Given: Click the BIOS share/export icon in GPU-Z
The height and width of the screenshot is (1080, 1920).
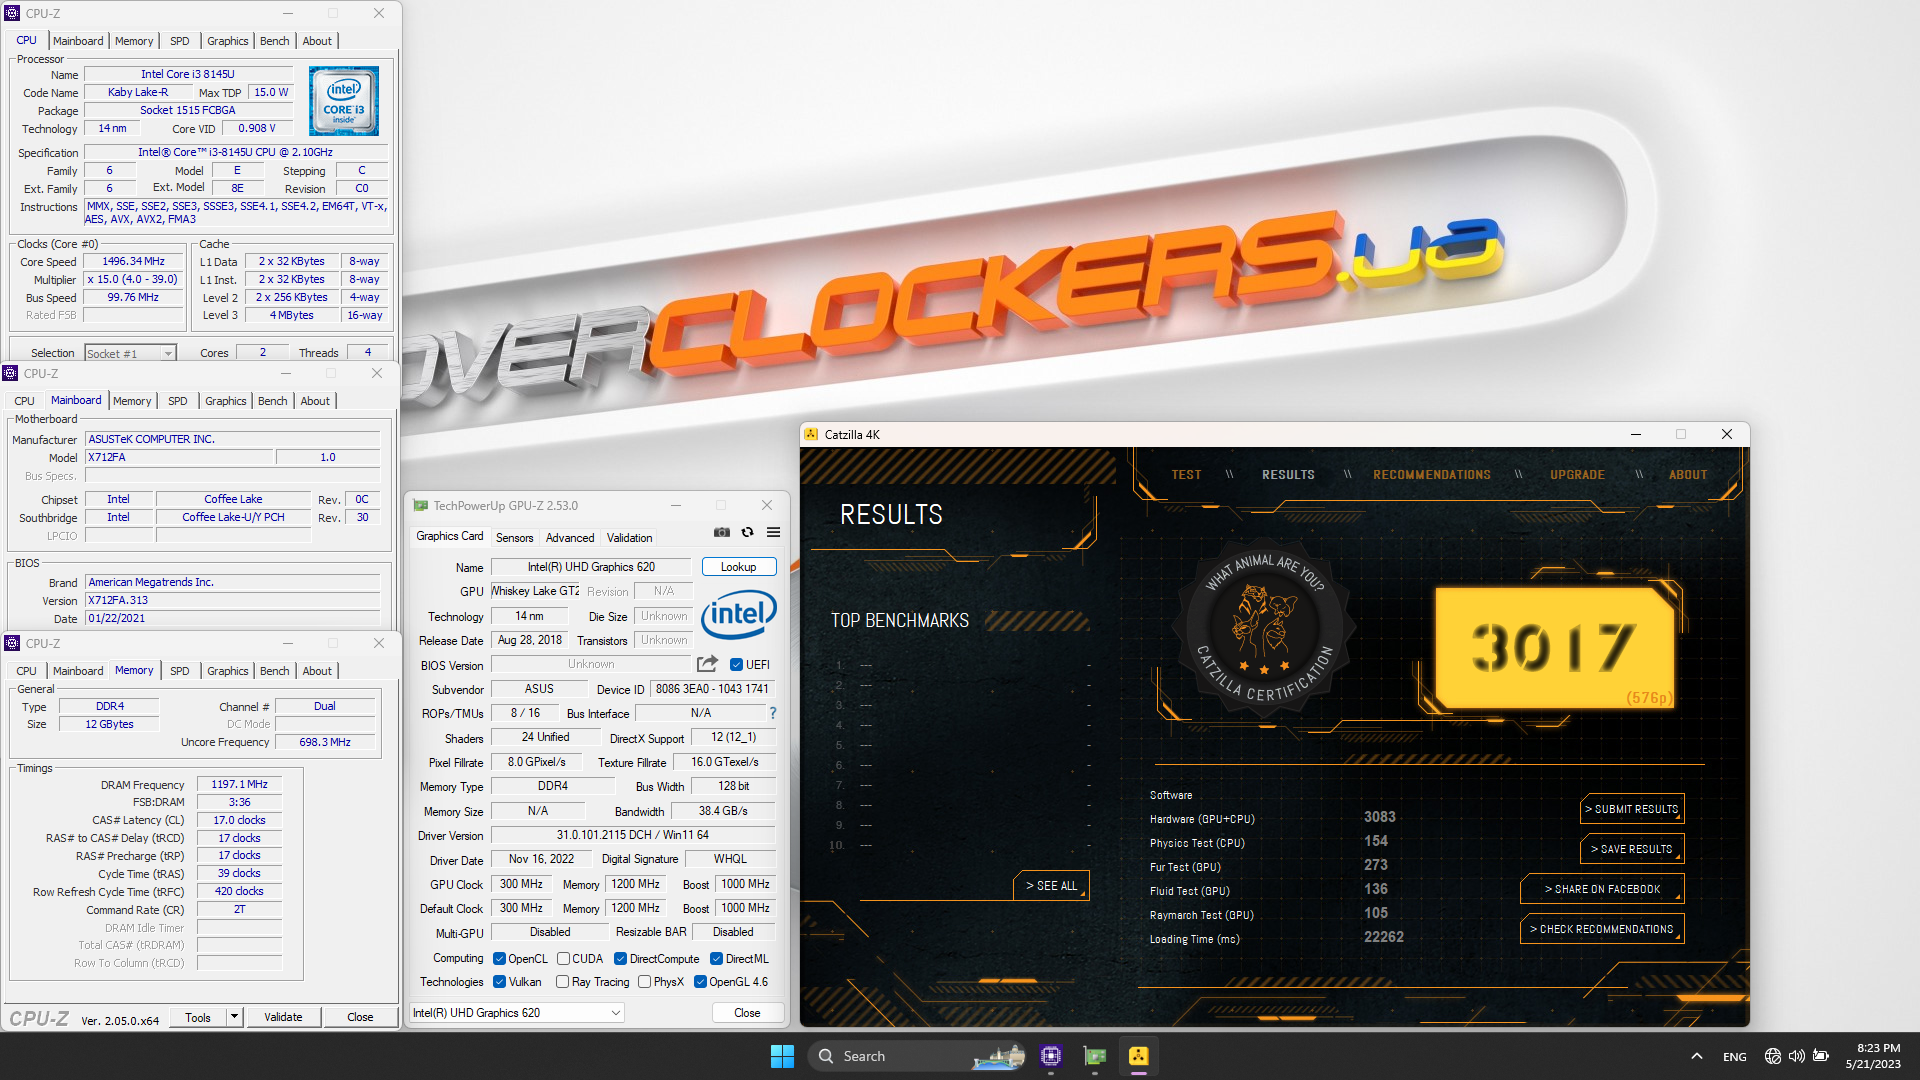Looking at the screenshot, I should (x=707, y=664).
